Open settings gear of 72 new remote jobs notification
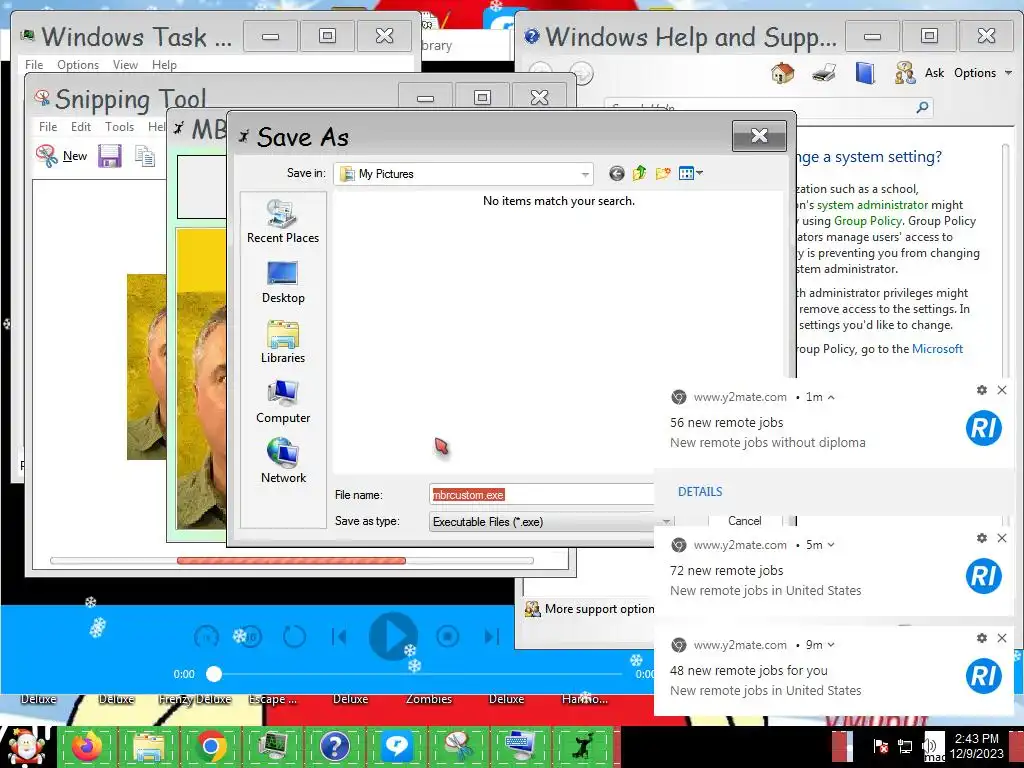 point(981,538)
